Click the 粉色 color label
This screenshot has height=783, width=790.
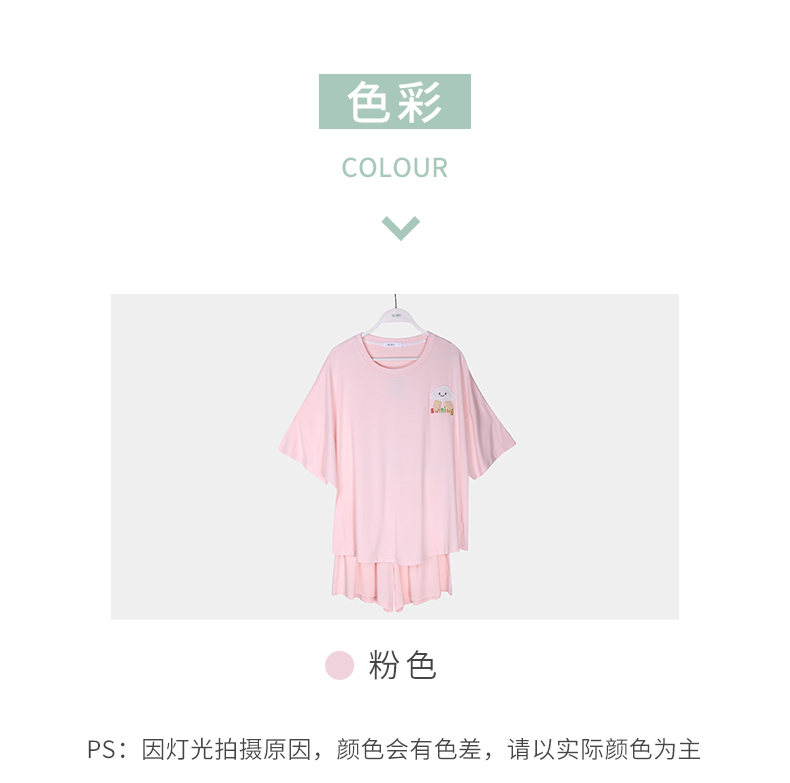[x=402, y=665]
